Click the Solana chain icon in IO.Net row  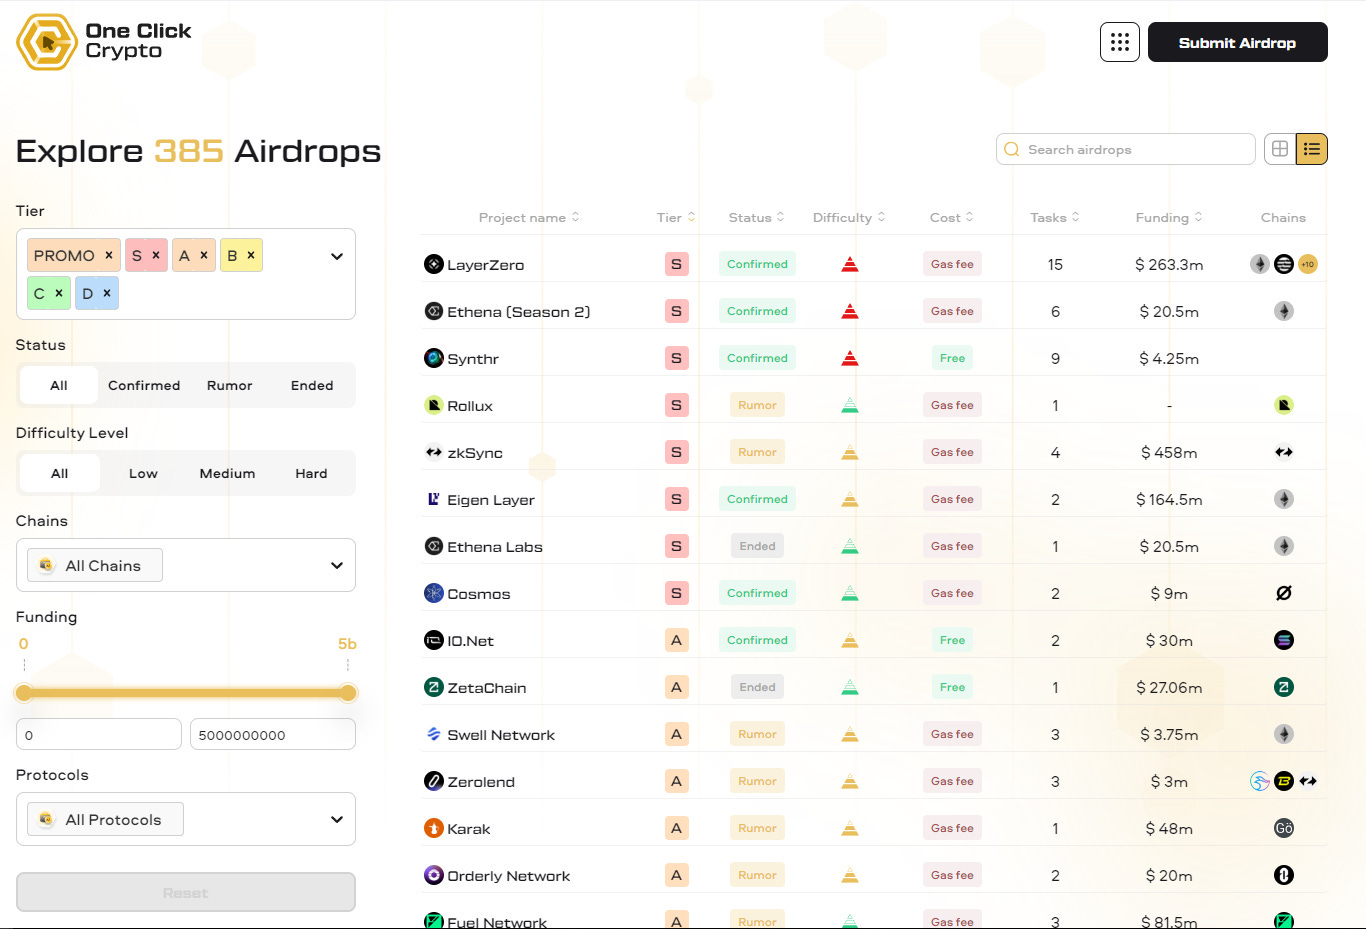1284,640
